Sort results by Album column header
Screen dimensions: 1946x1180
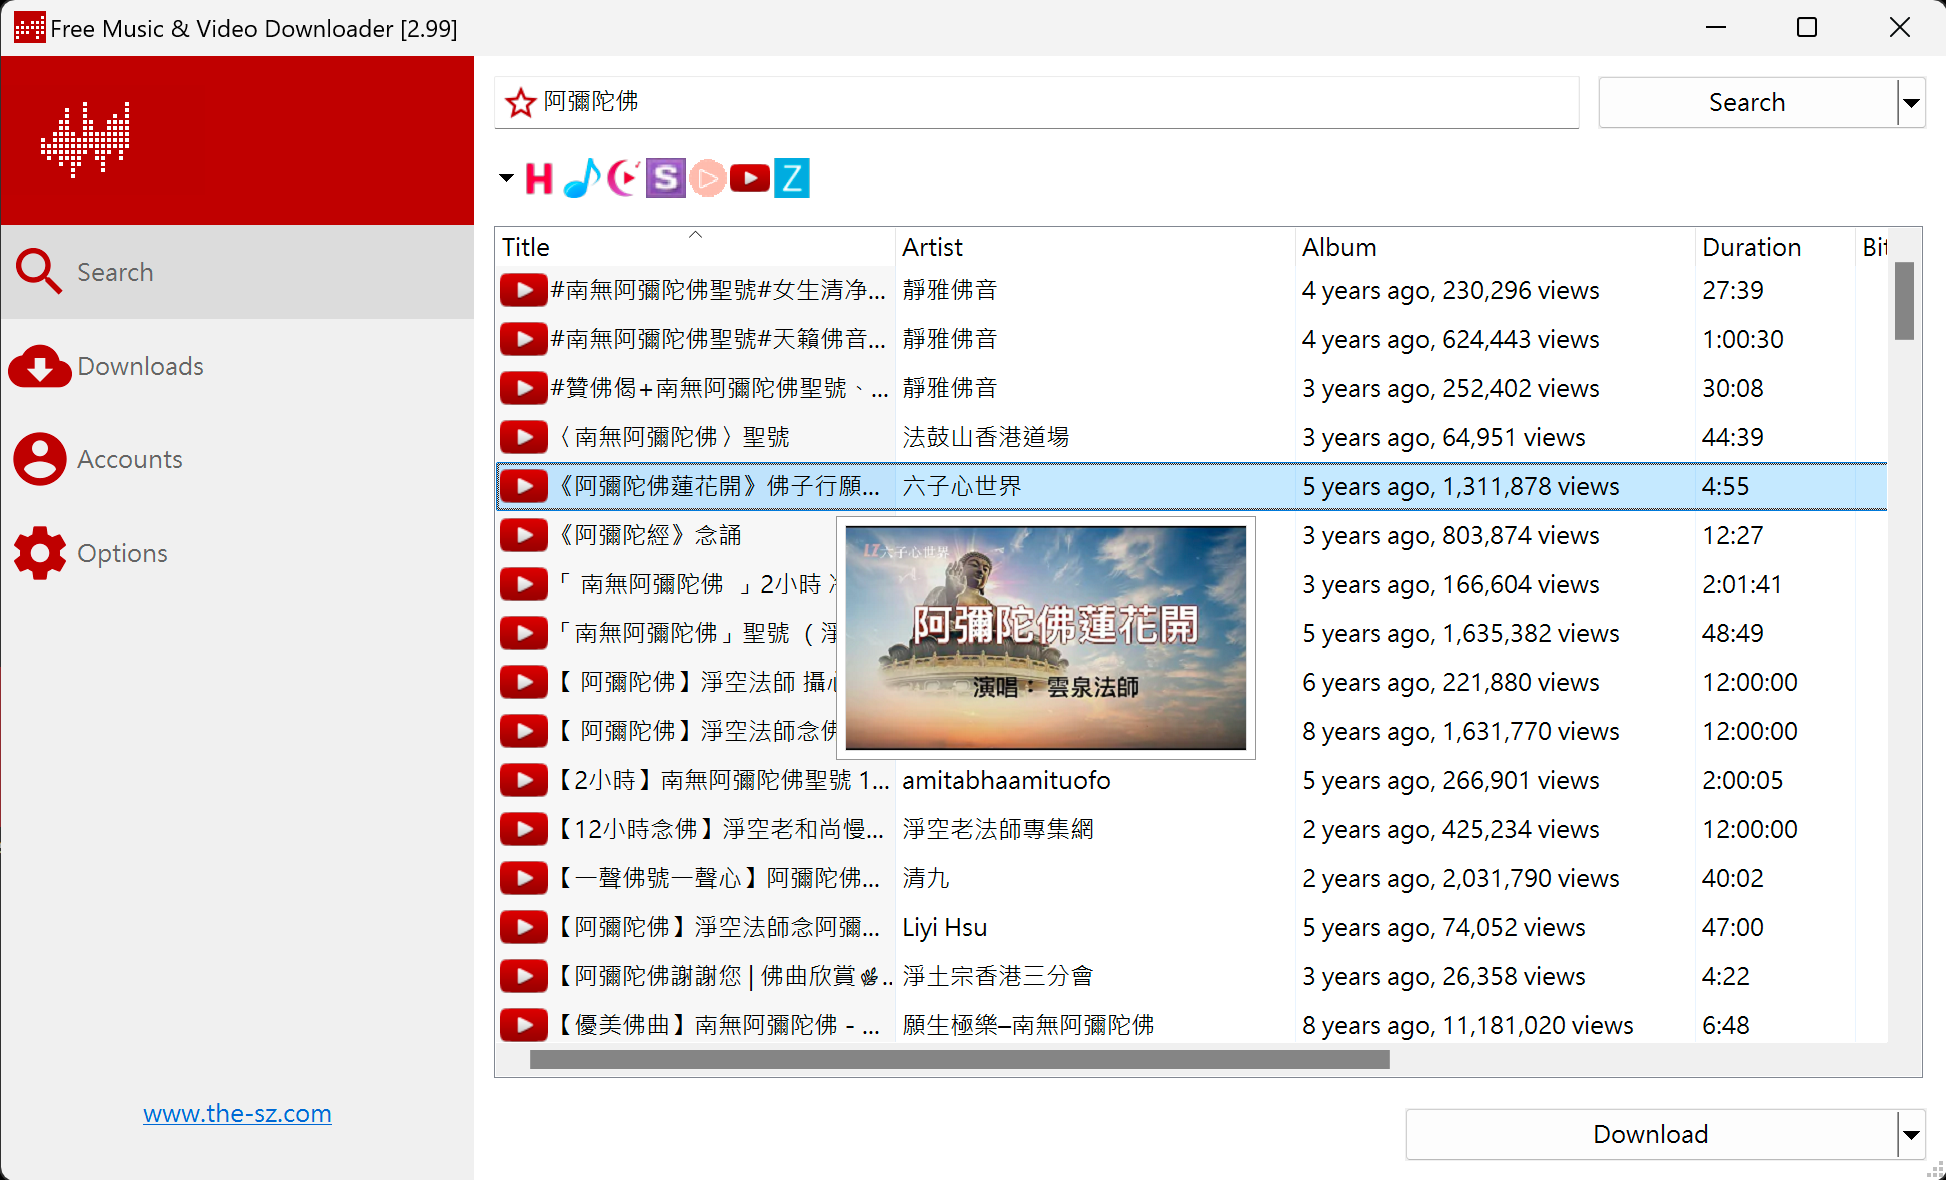(x=1495, y=247)
